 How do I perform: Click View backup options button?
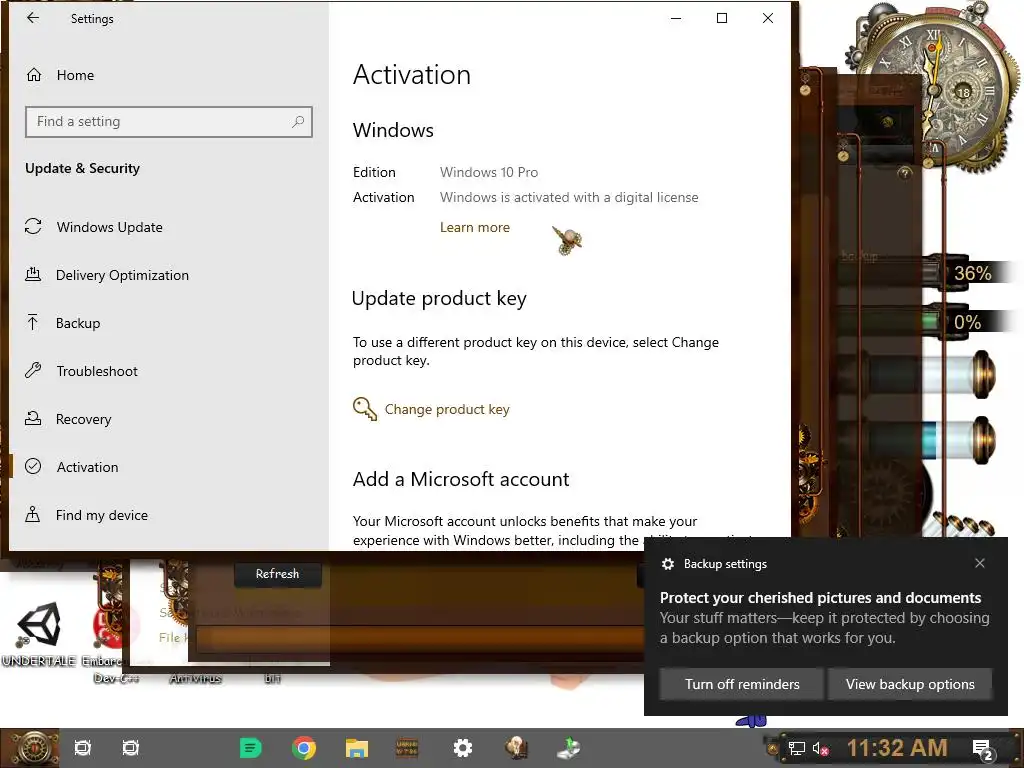910,684
